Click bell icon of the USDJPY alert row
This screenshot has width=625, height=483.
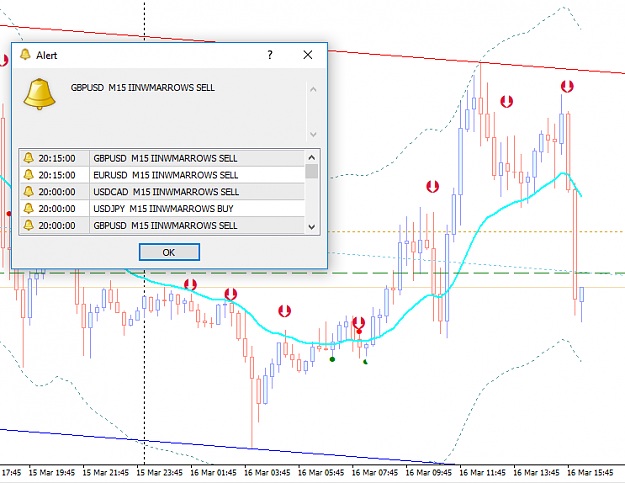[28, 208]
